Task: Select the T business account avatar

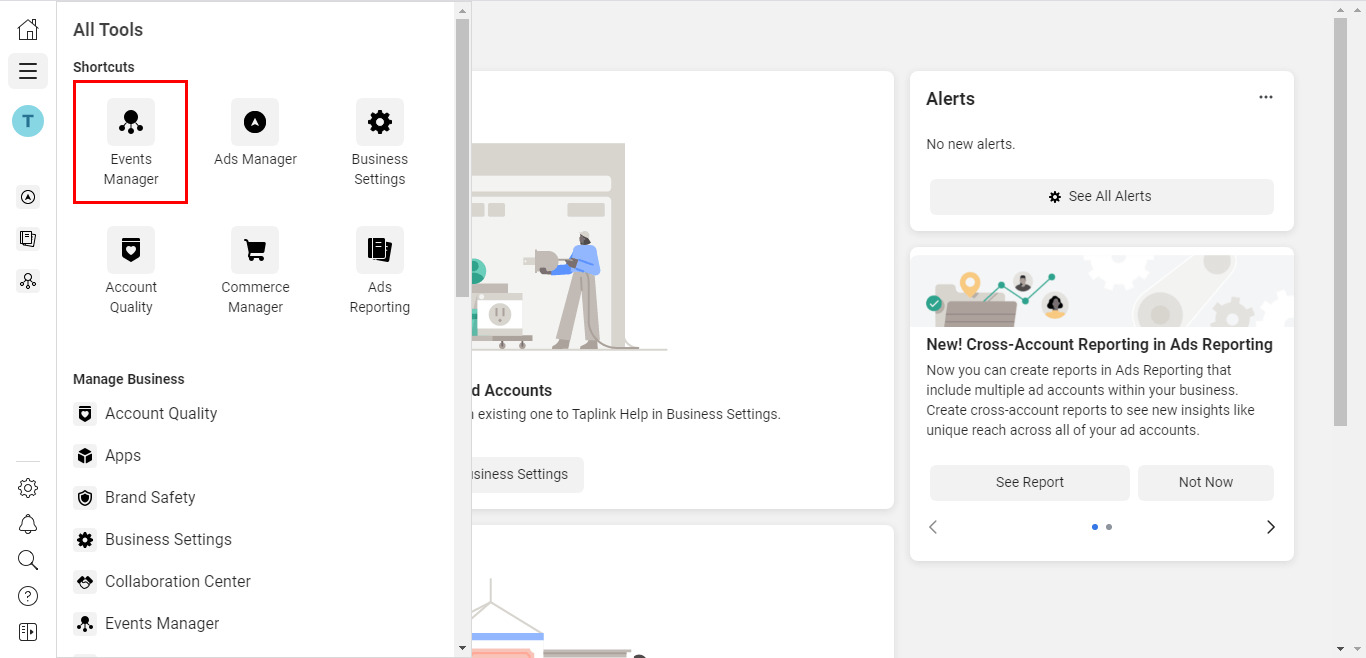Action: pyautogui.click(x=28, y=121)
